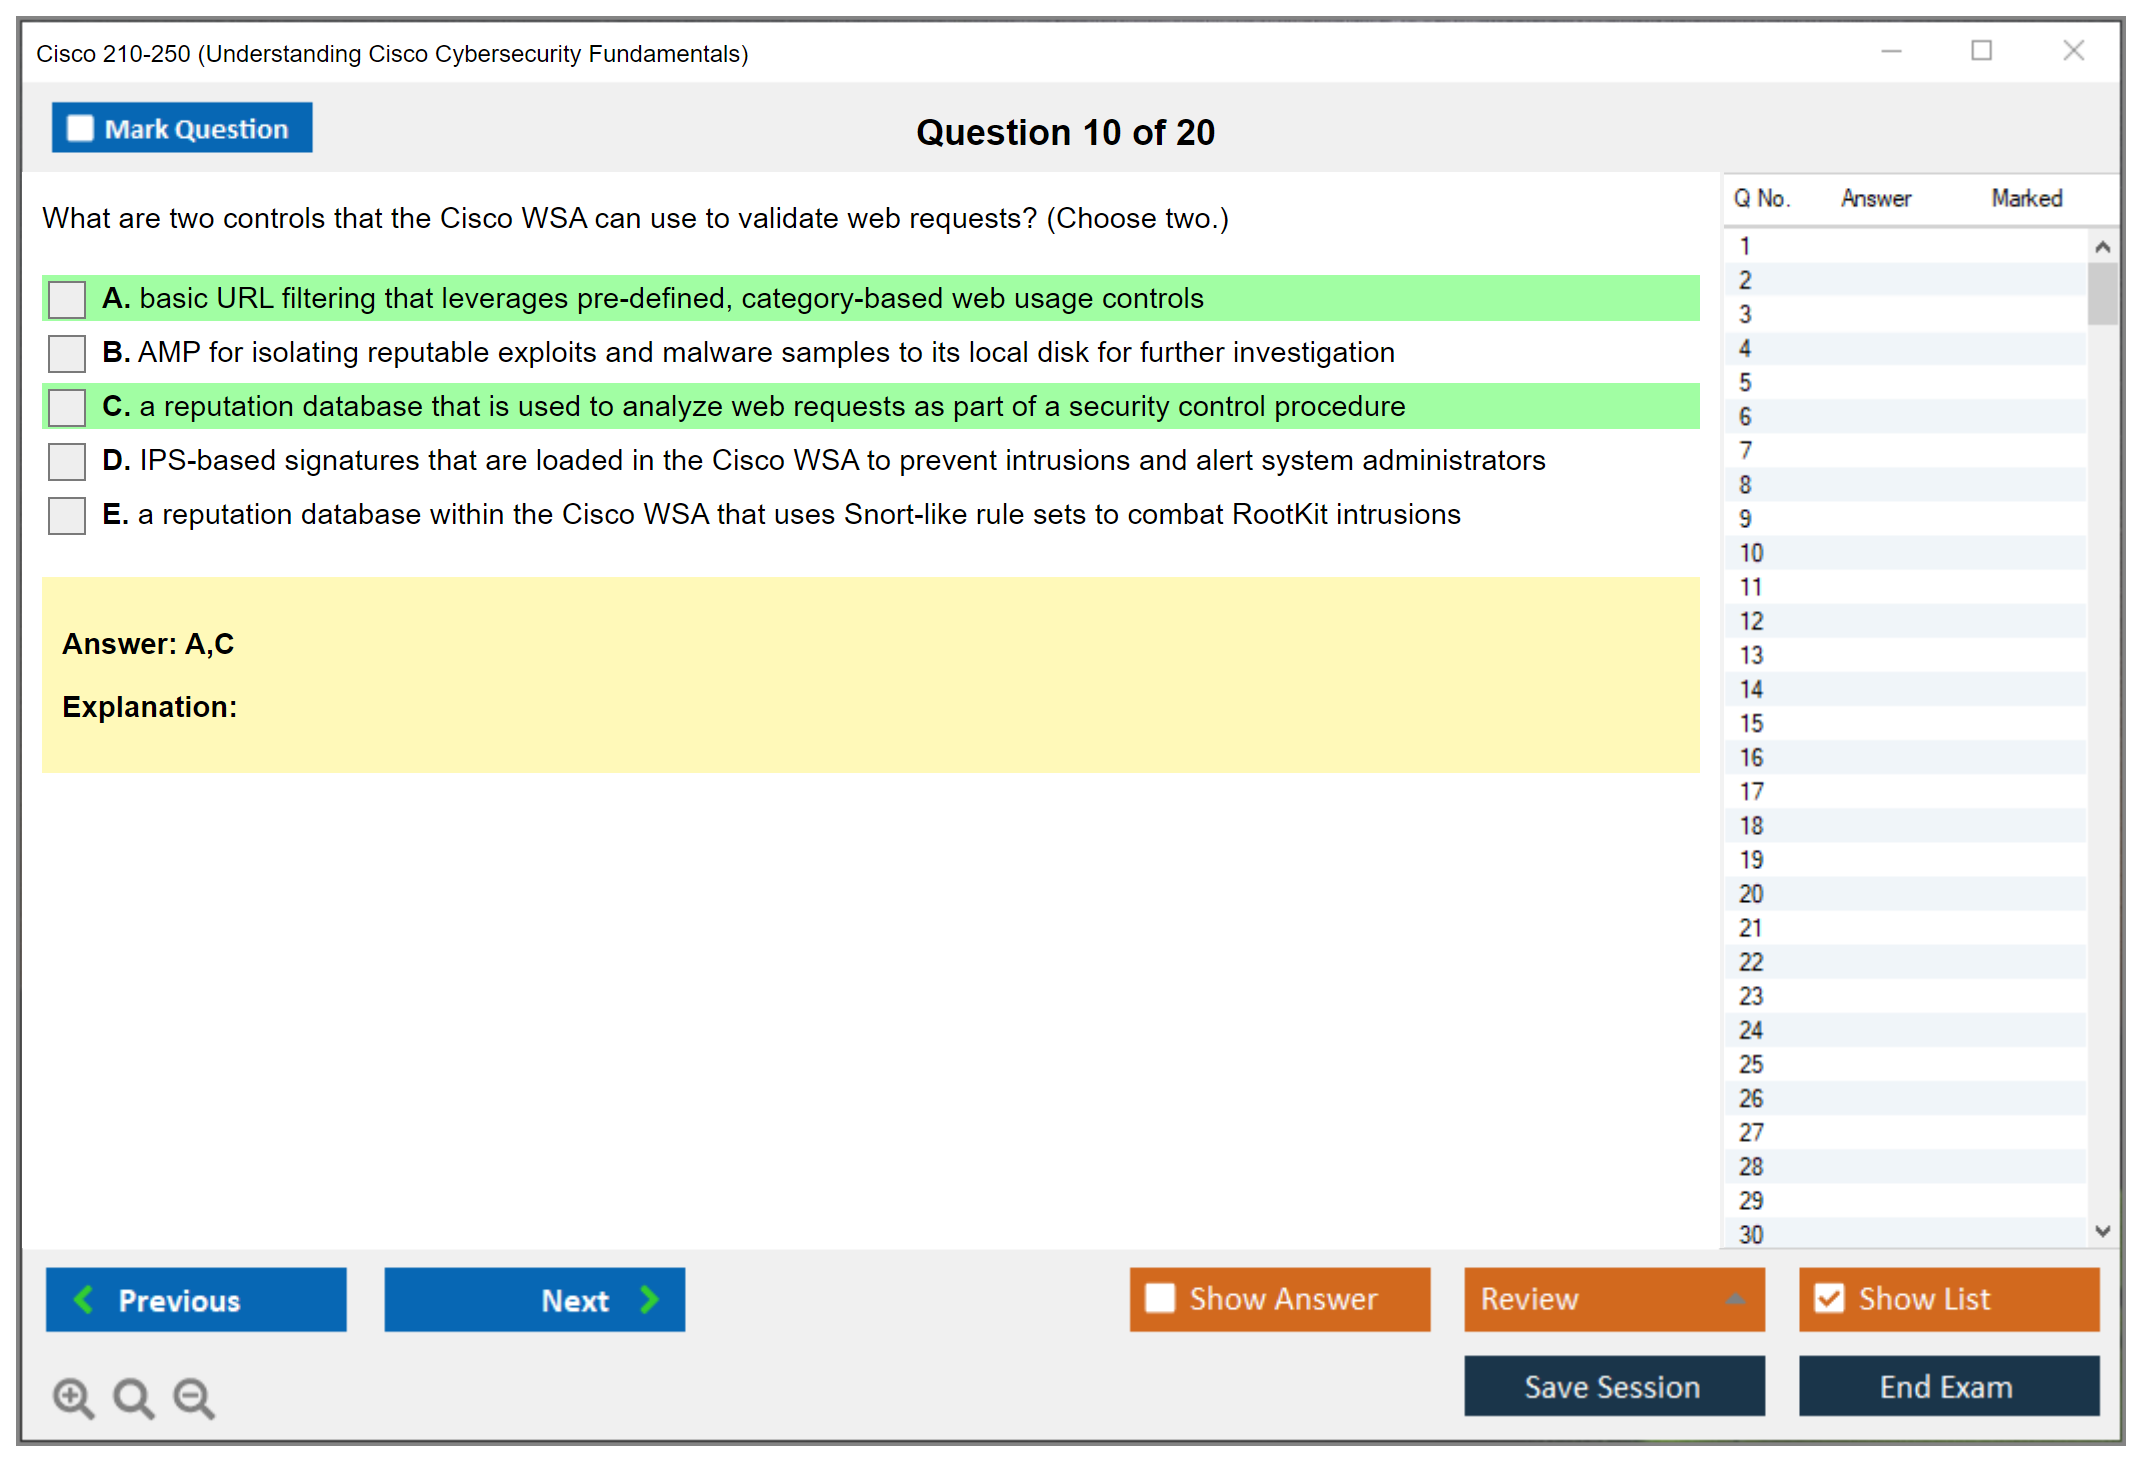
Task: Click the green Previous arrow icon
Action: (85, 1299)
